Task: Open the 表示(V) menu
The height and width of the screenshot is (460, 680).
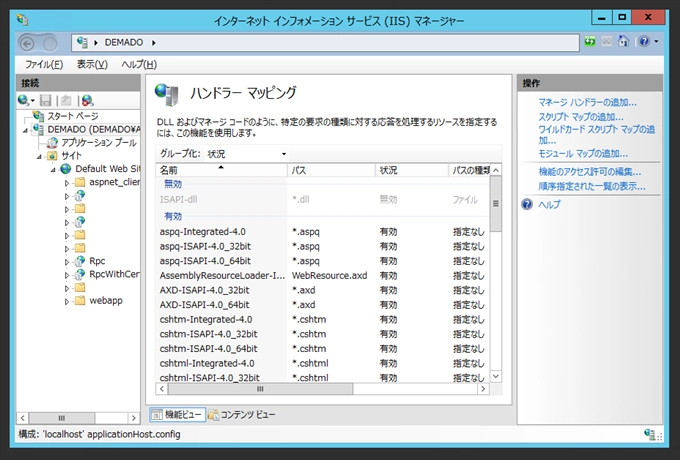Action: click(x=92, y=65)
